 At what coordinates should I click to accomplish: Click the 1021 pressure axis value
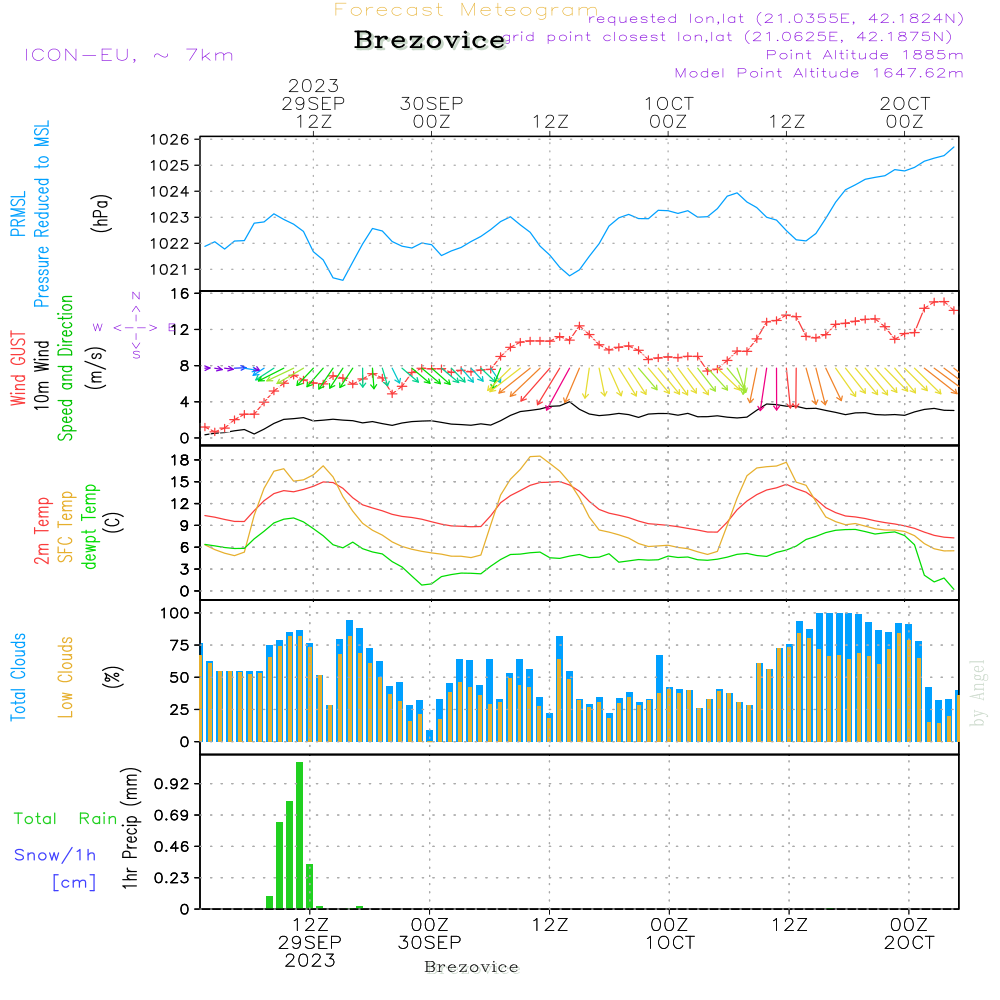pyautogui.click(x=170, y=269)
